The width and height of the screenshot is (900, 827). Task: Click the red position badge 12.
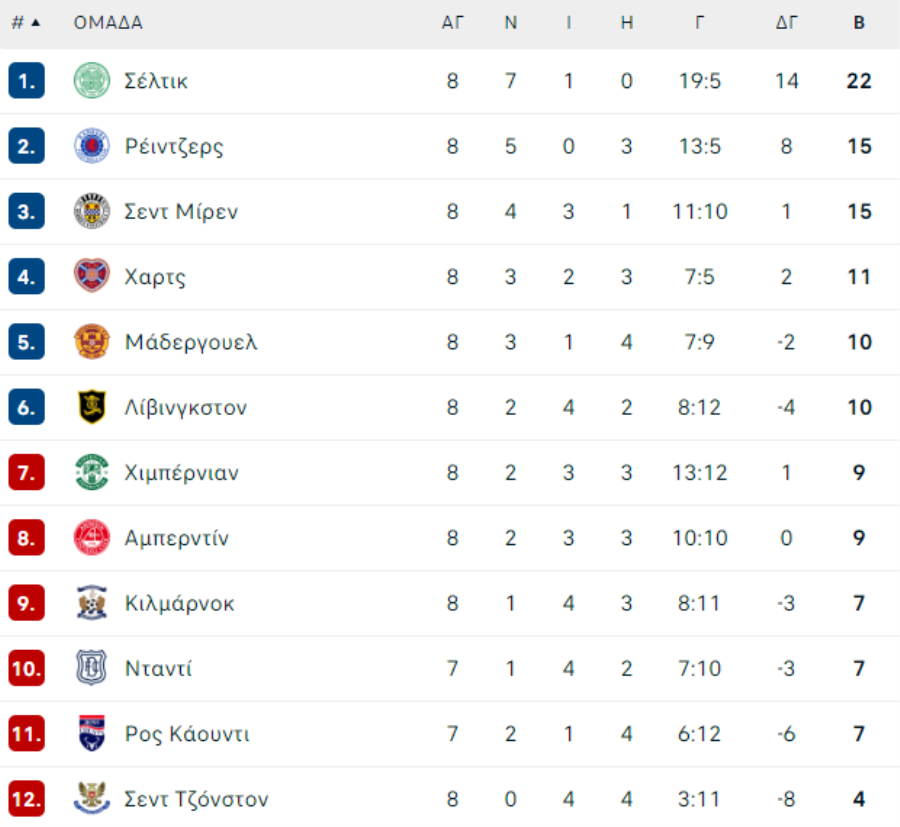pos(26,799)
